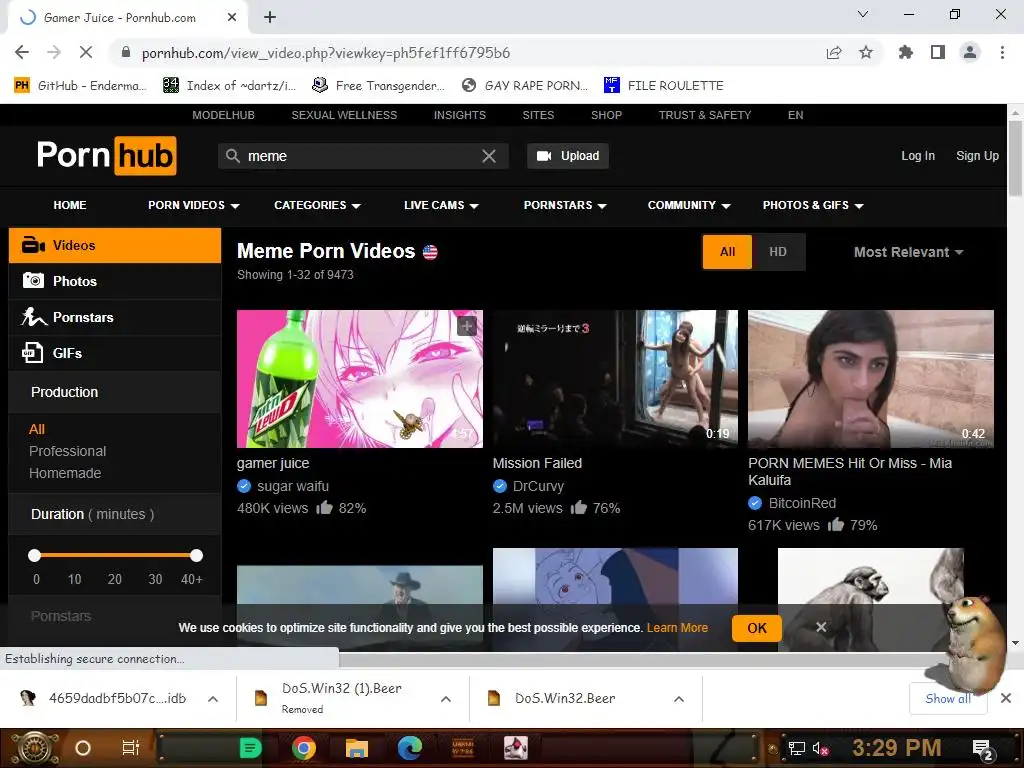This screenshot has width=1024, height=768.
Task: Open options chevron for the .idb download
Action: (213, 699)
